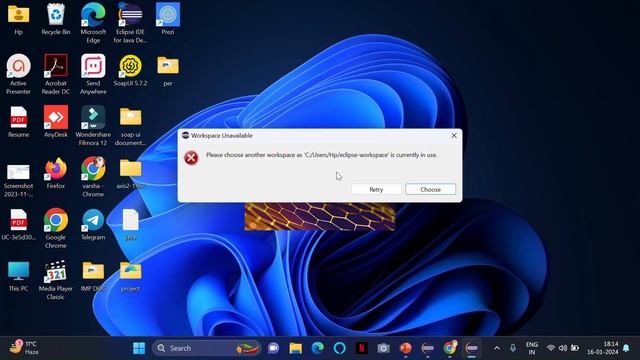Select the Resume PDF file icon
The width and height of the screenshot is (640, 360).
18,122
